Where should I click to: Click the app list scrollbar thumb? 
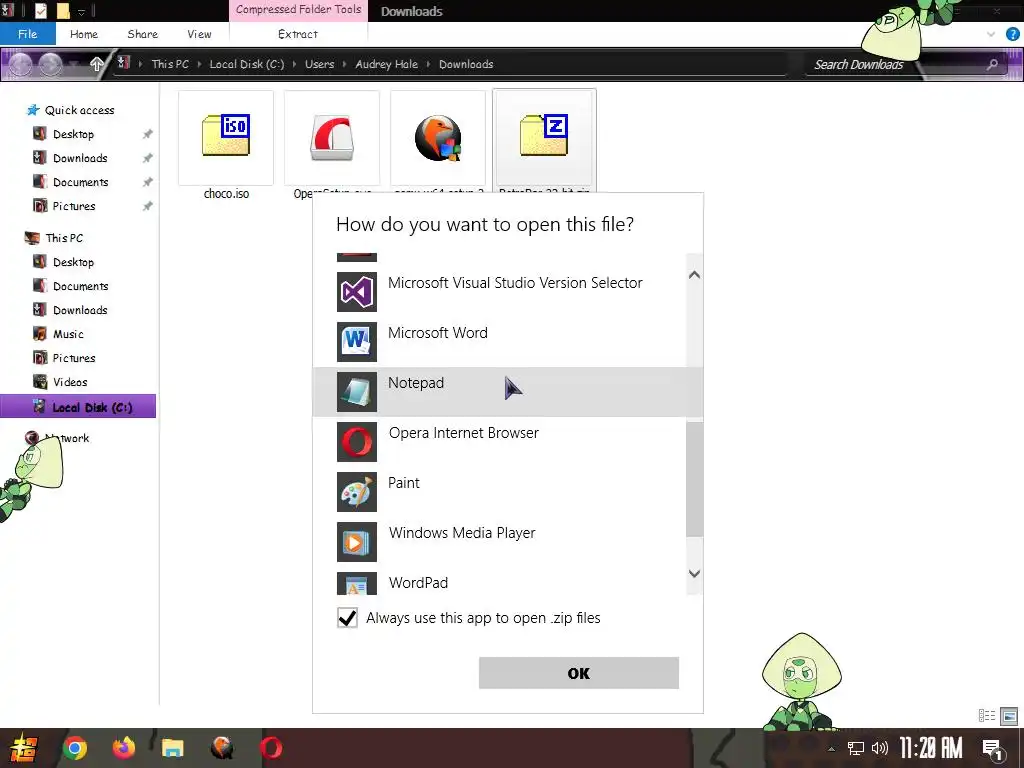(x=695, y=479)
